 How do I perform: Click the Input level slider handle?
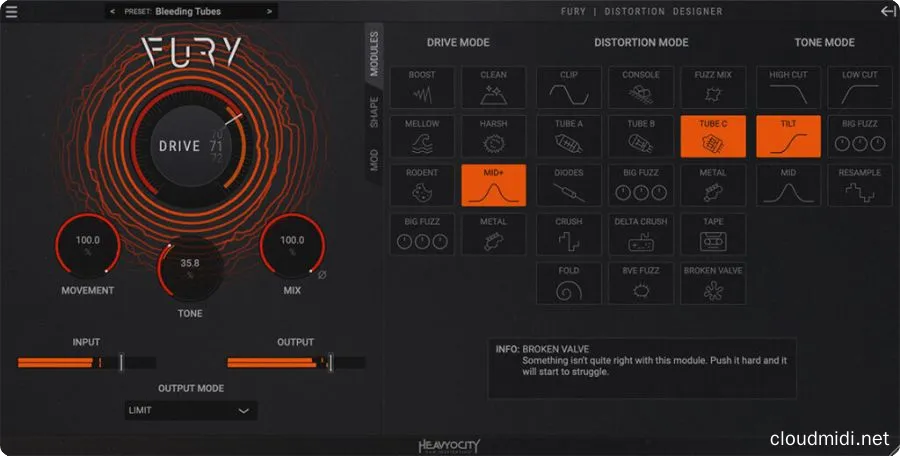[x=121, y=362]
